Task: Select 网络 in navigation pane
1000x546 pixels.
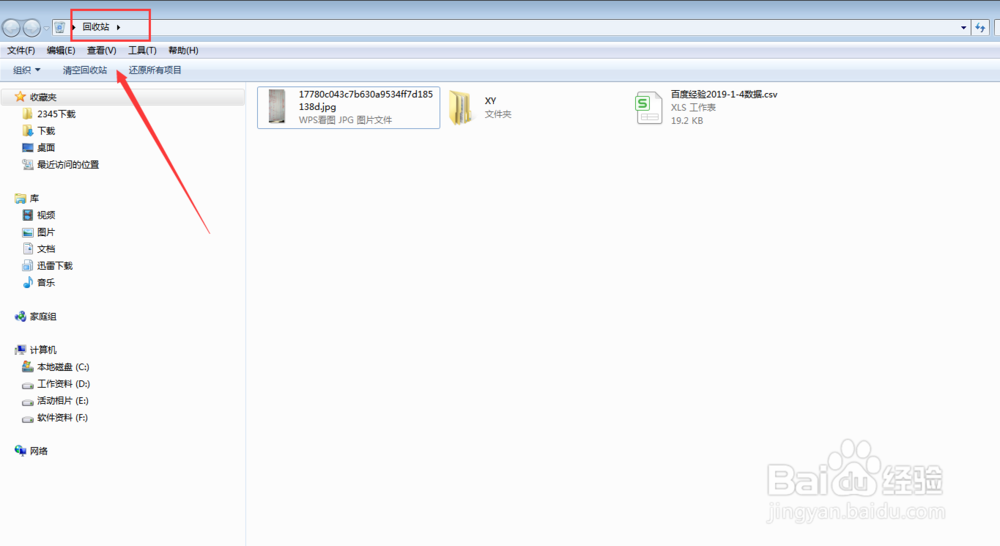Action: 38,451
